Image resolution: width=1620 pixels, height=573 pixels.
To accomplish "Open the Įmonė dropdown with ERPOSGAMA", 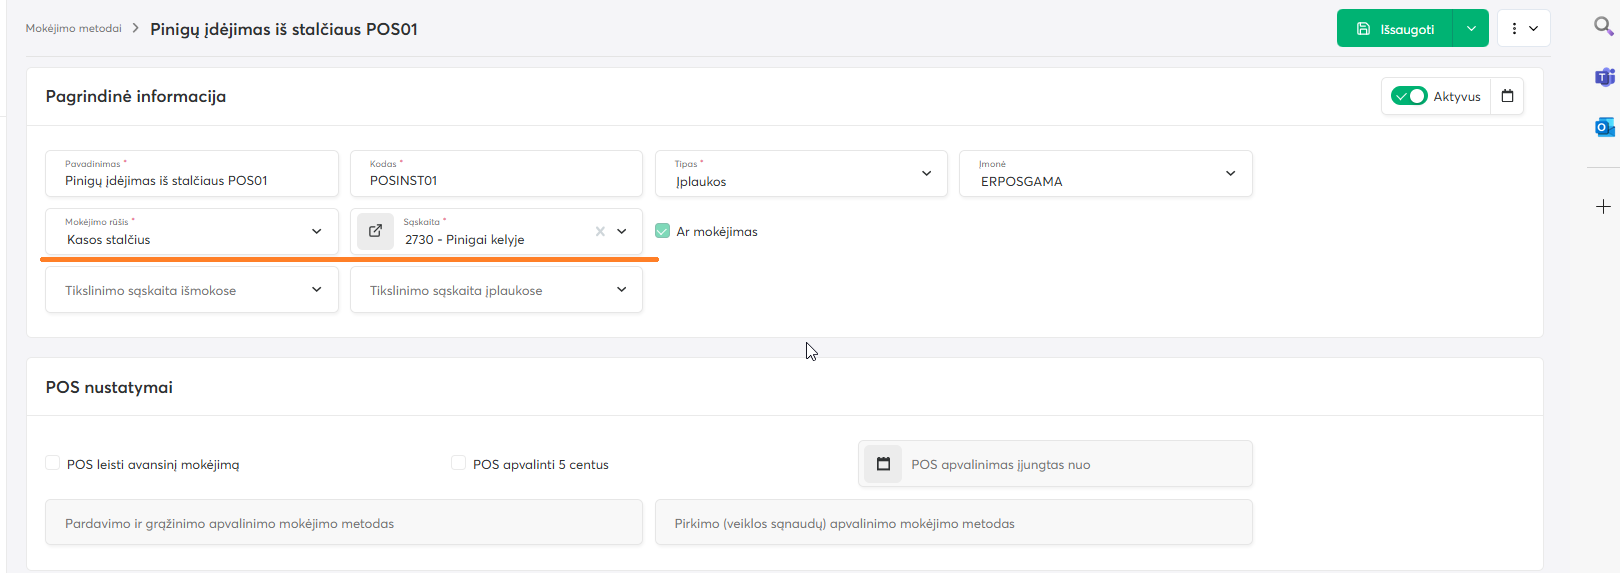I will (1105, 174).
